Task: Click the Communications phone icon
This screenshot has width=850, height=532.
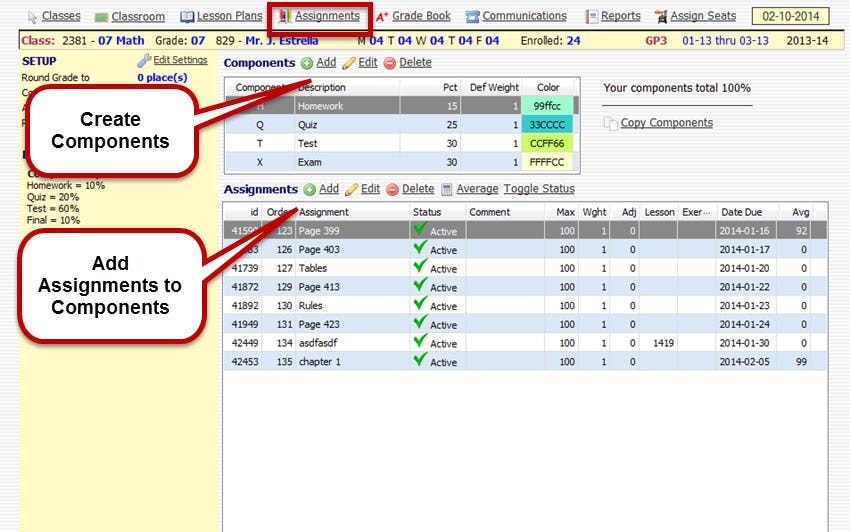Action: 473,17
